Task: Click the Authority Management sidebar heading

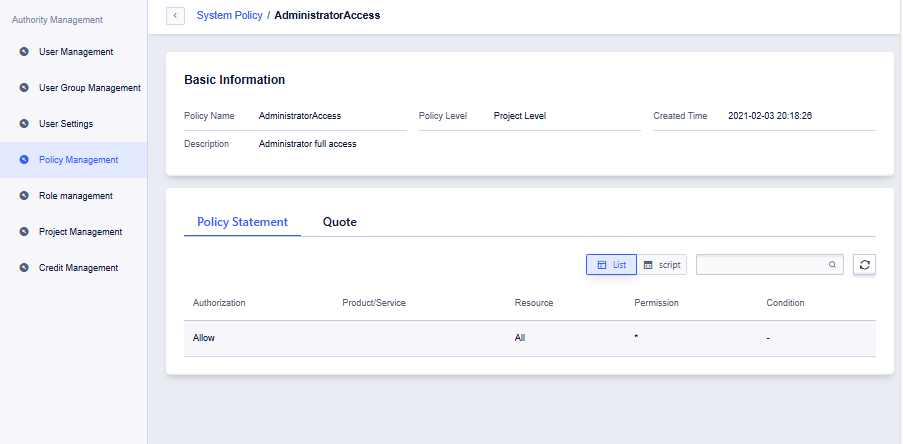Action: 57,20
